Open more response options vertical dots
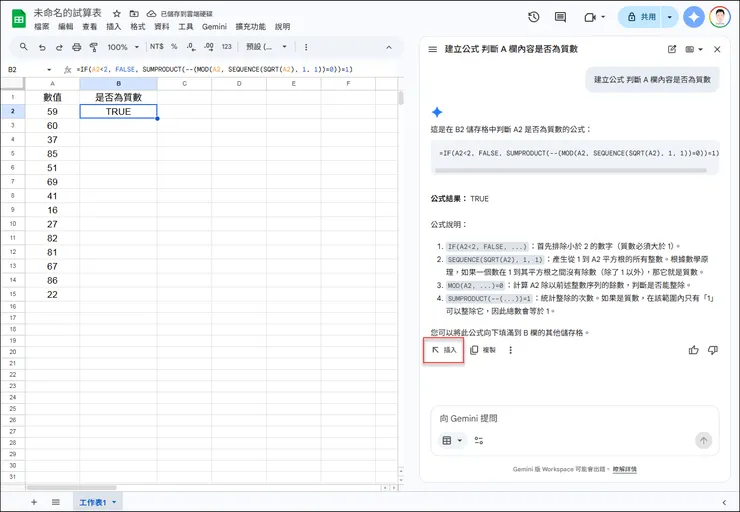 click(510, 350)
